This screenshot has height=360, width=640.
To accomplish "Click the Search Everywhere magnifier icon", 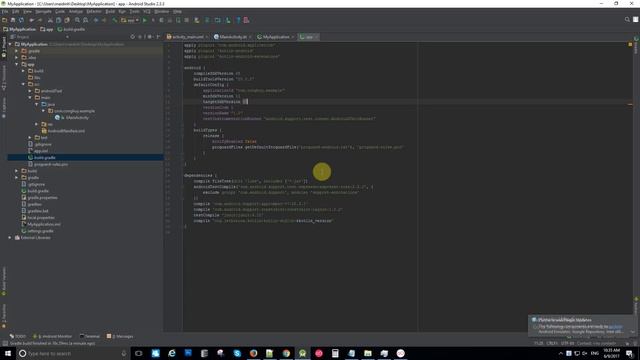I will pos(627,19).
